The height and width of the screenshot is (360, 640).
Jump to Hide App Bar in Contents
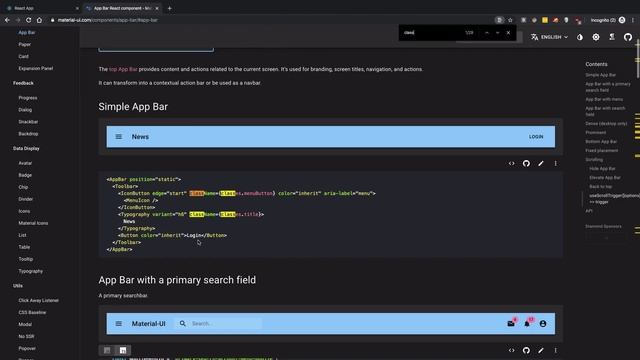[602, 169]
